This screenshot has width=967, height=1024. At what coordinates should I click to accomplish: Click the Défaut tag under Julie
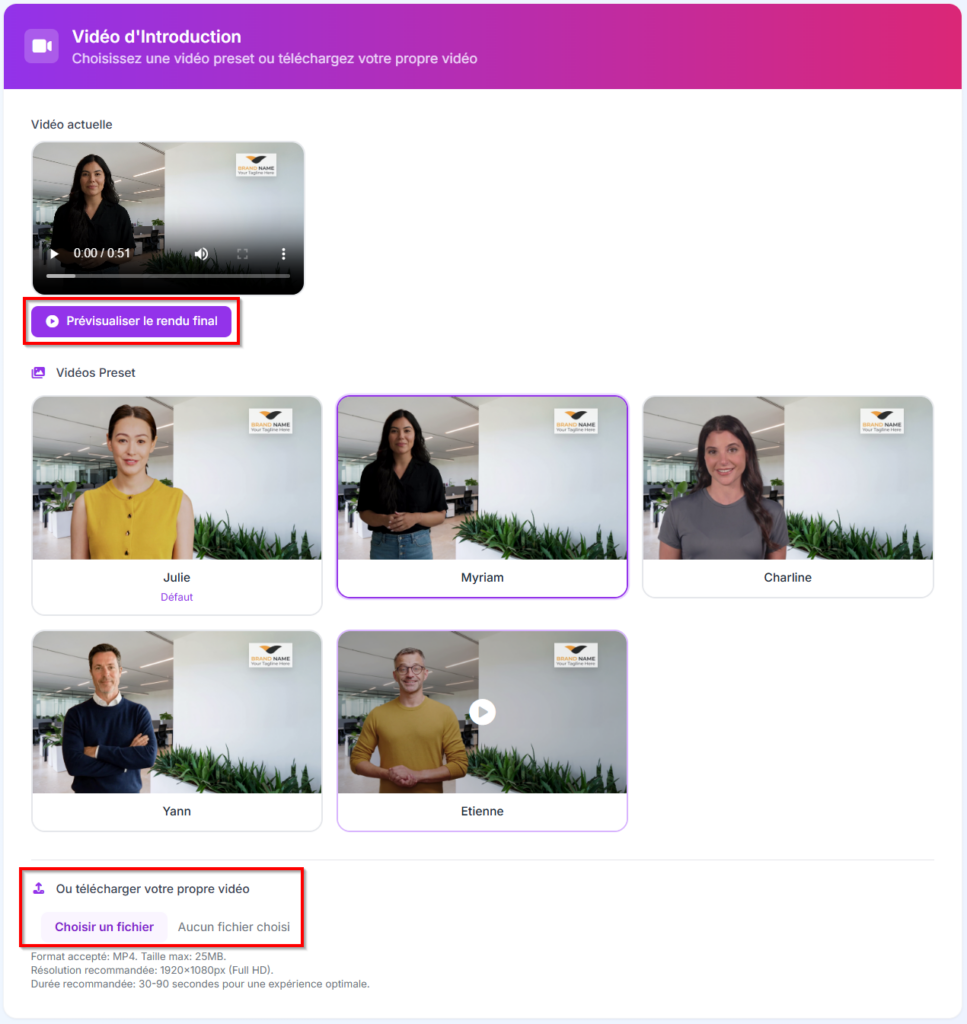pyautogui.click(x=177, y=597)
